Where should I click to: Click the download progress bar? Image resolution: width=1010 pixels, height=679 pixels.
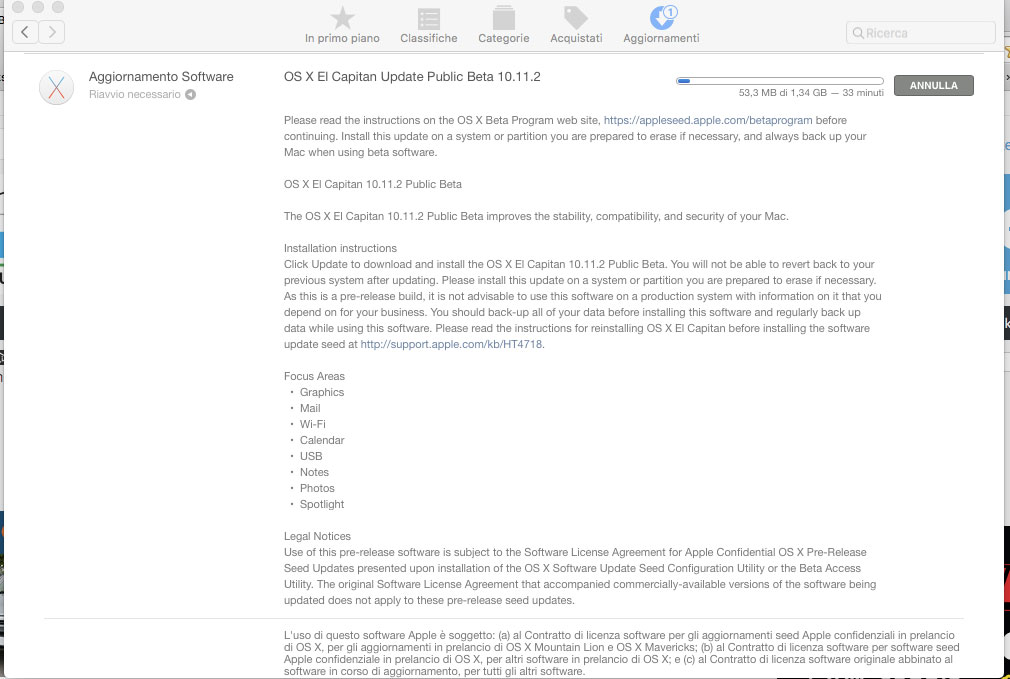click(779, 81)
